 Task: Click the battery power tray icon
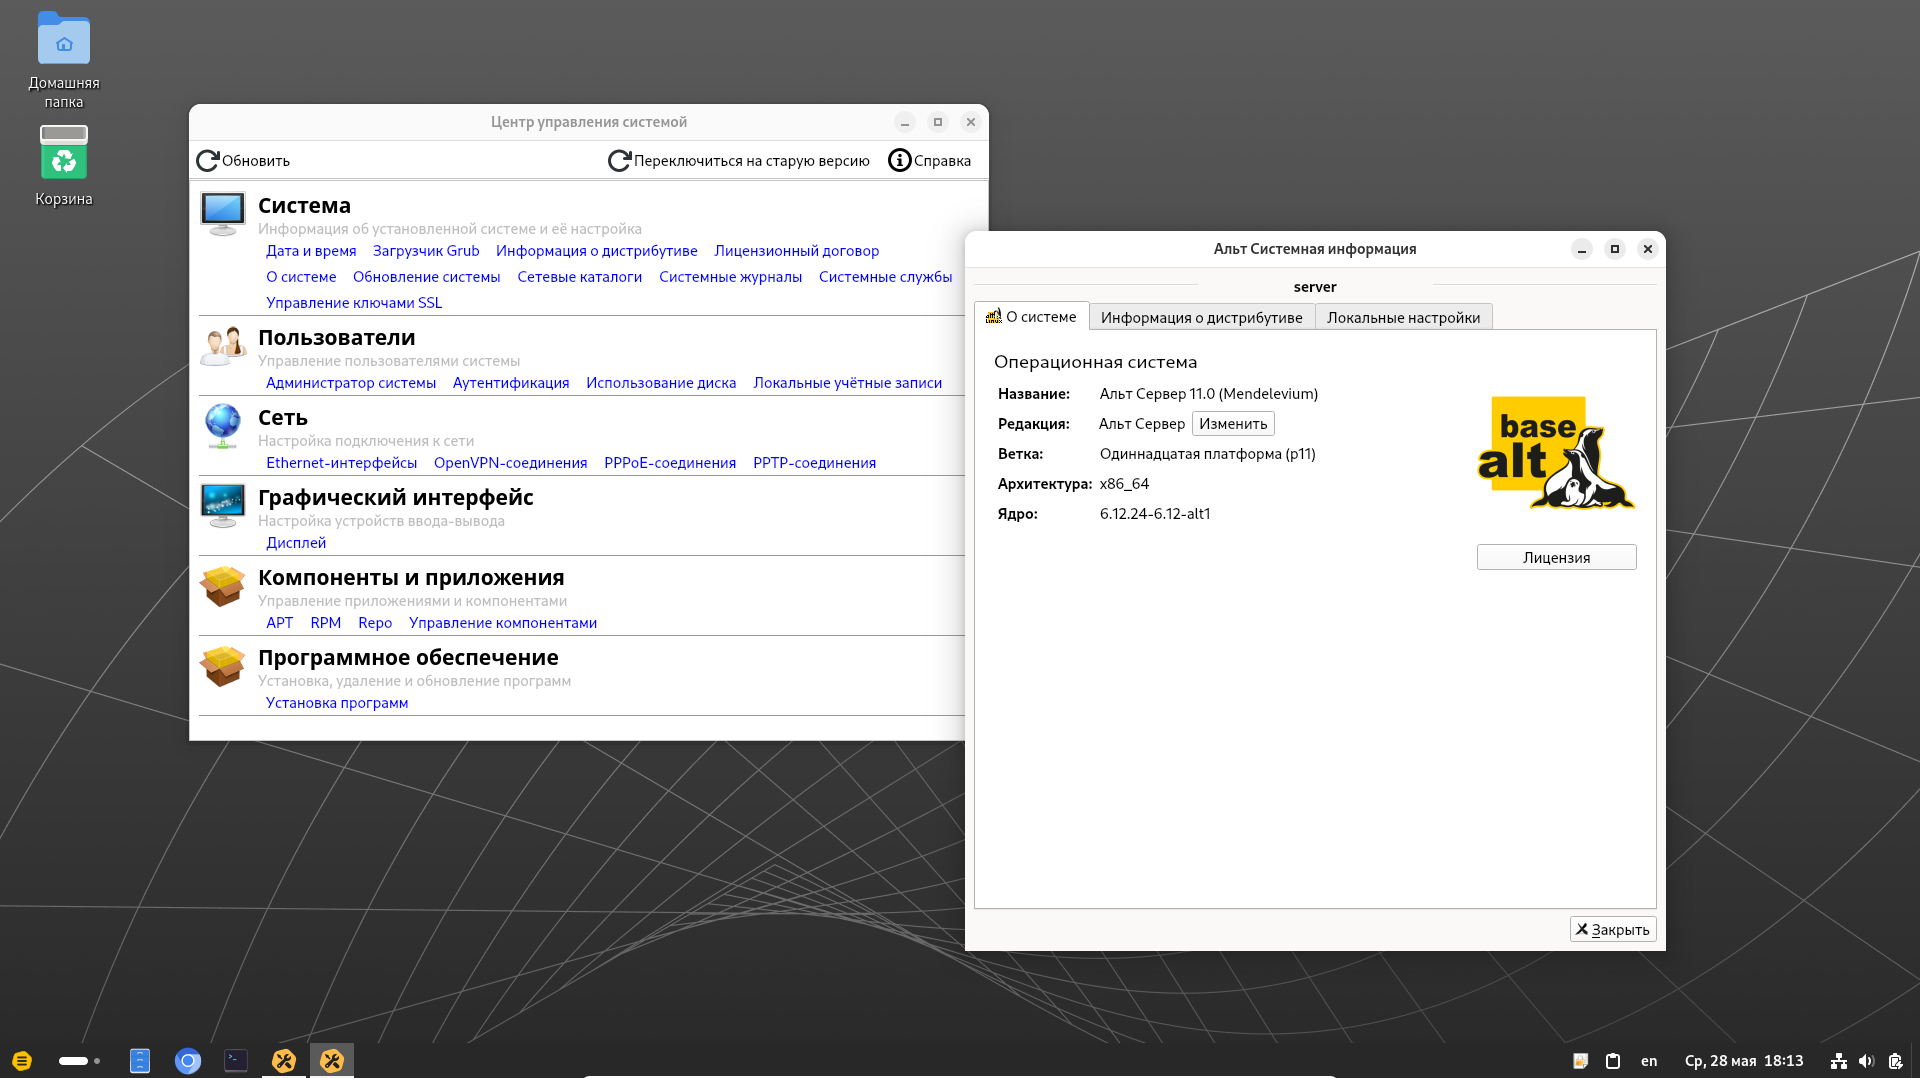click(1895, 1061)
